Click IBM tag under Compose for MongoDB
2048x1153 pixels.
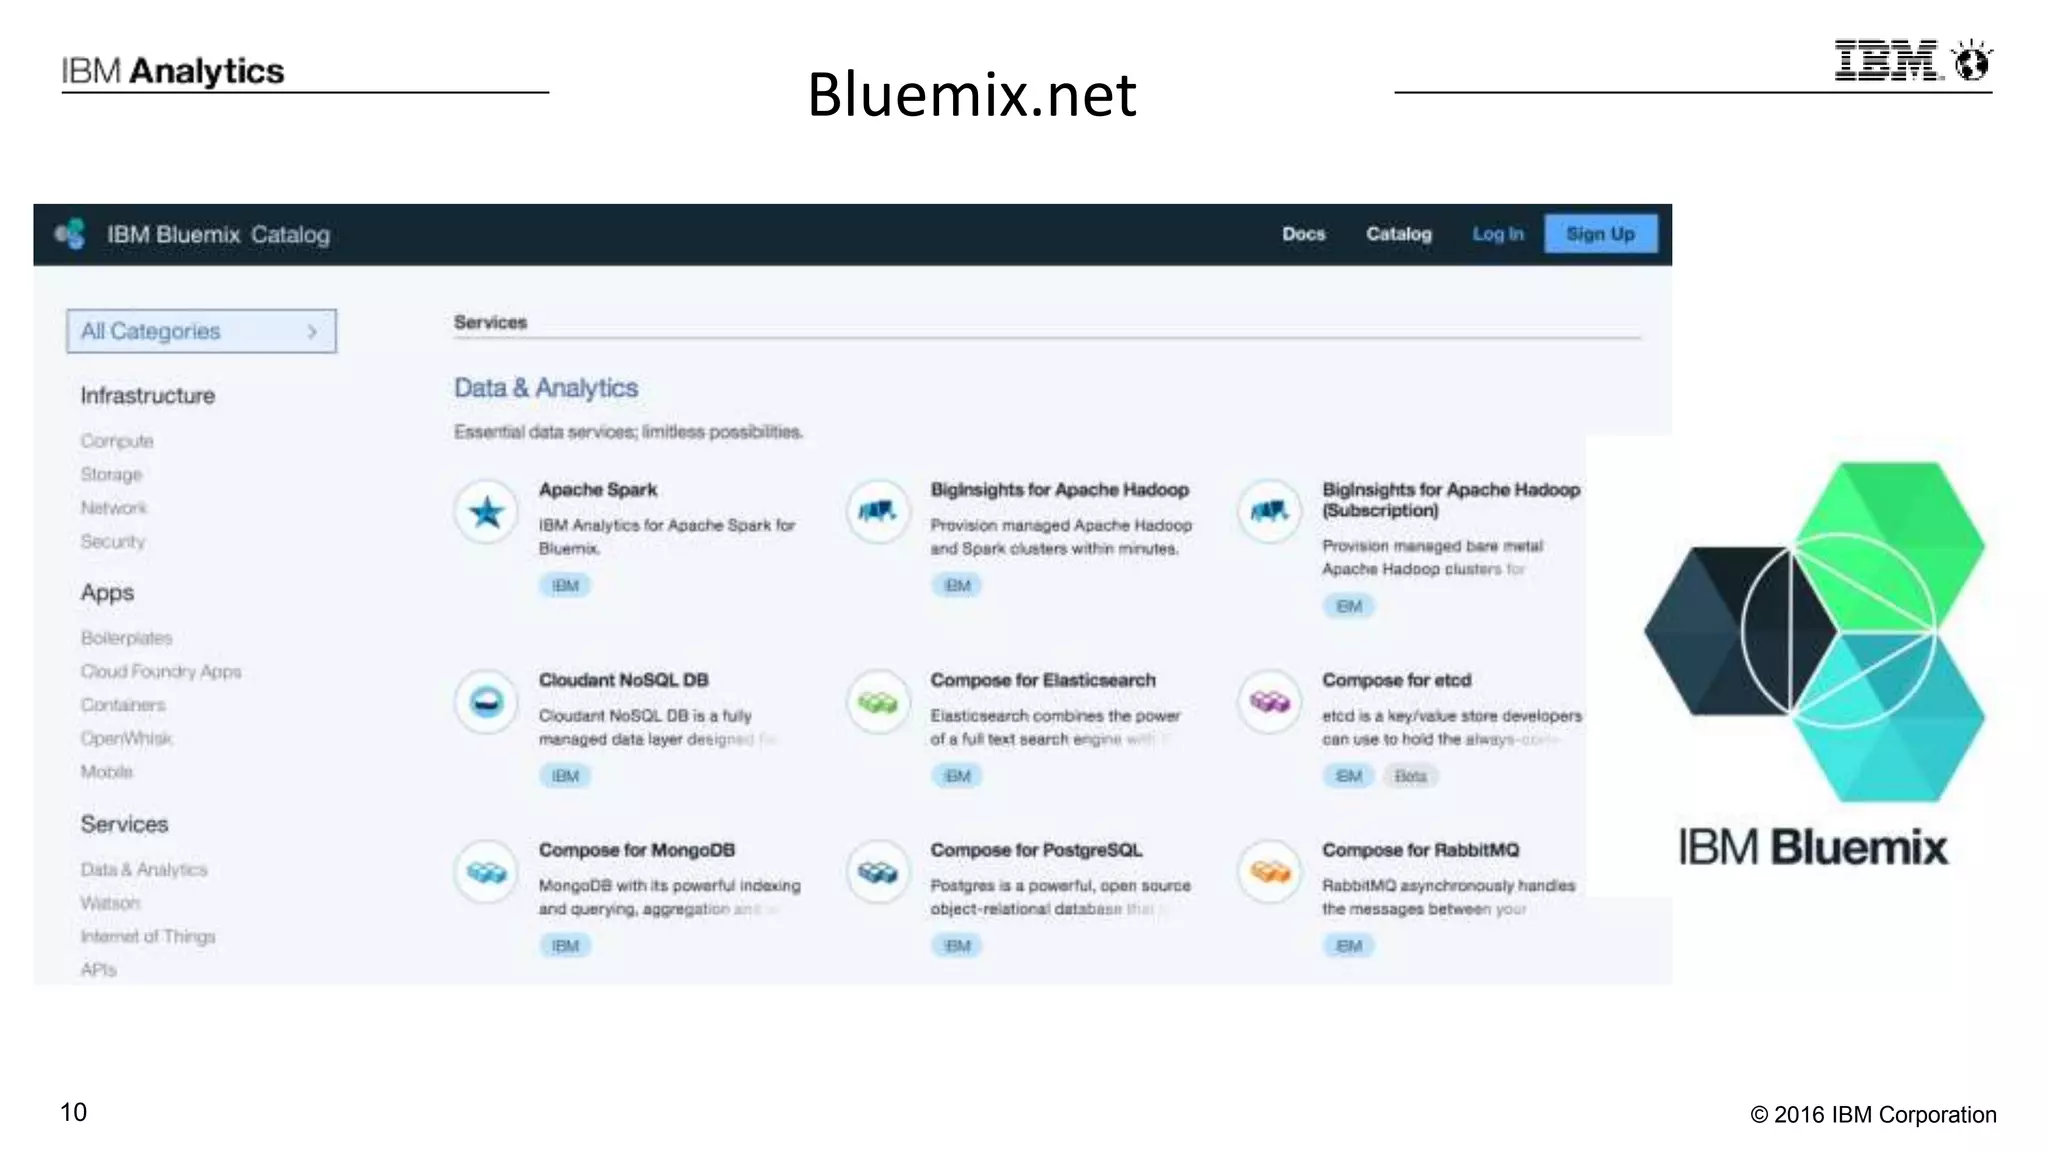[x=565, y=946]
